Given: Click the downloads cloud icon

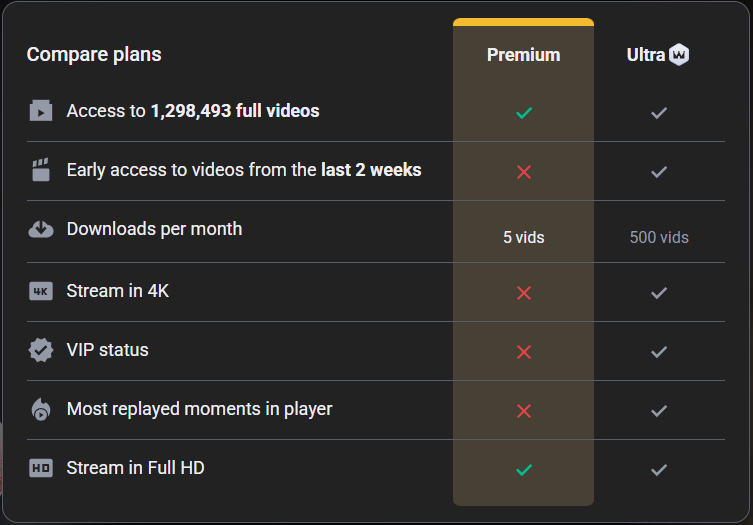Looking at the screenshot, I should [40, 229].
